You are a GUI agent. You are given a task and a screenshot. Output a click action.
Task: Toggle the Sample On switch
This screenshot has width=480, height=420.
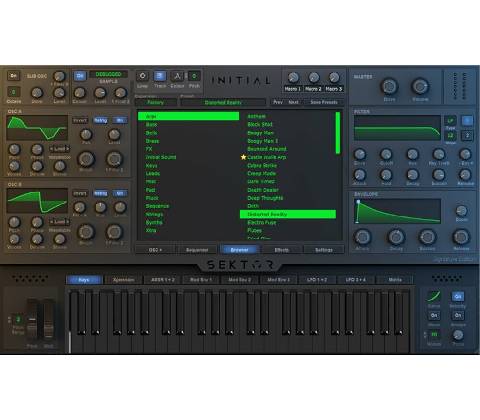click(80, 76)
